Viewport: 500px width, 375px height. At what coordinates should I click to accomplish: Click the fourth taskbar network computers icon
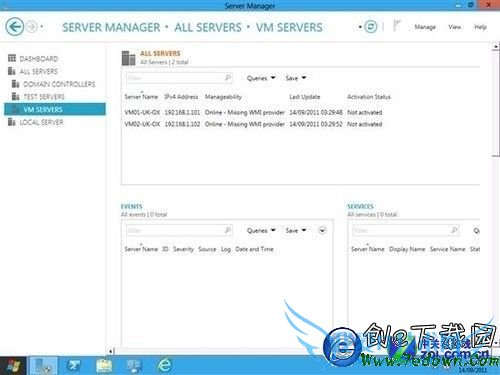(x=135, y=366)
